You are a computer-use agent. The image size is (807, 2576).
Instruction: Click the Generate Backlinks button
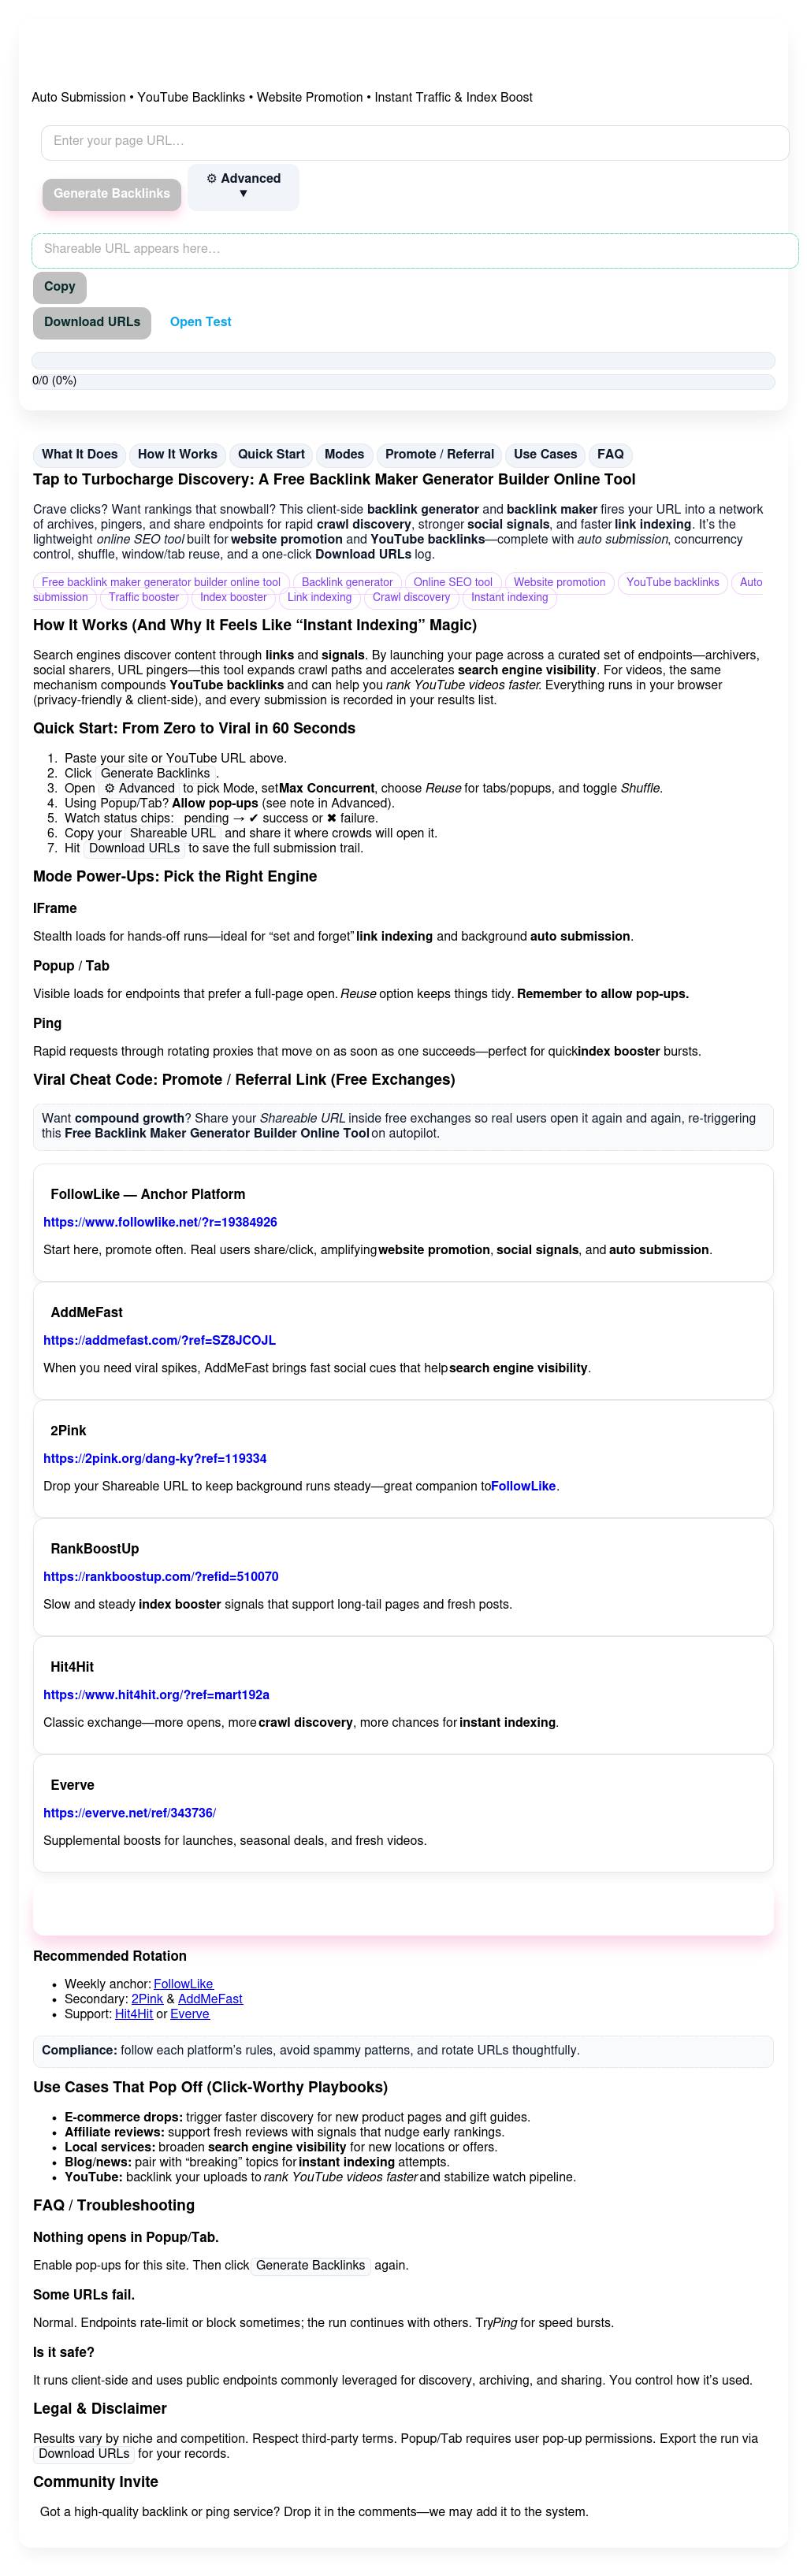tap(111, 194)
